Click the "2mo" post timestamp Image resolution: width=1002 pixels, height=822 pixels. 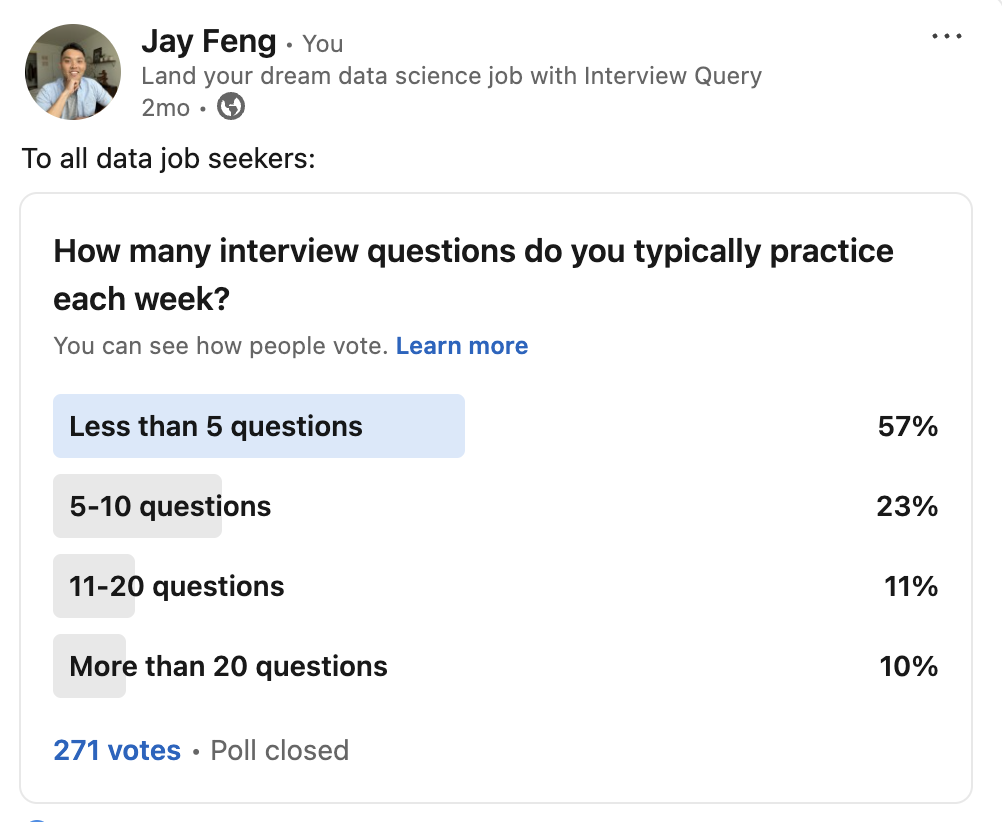click(165, 107)
